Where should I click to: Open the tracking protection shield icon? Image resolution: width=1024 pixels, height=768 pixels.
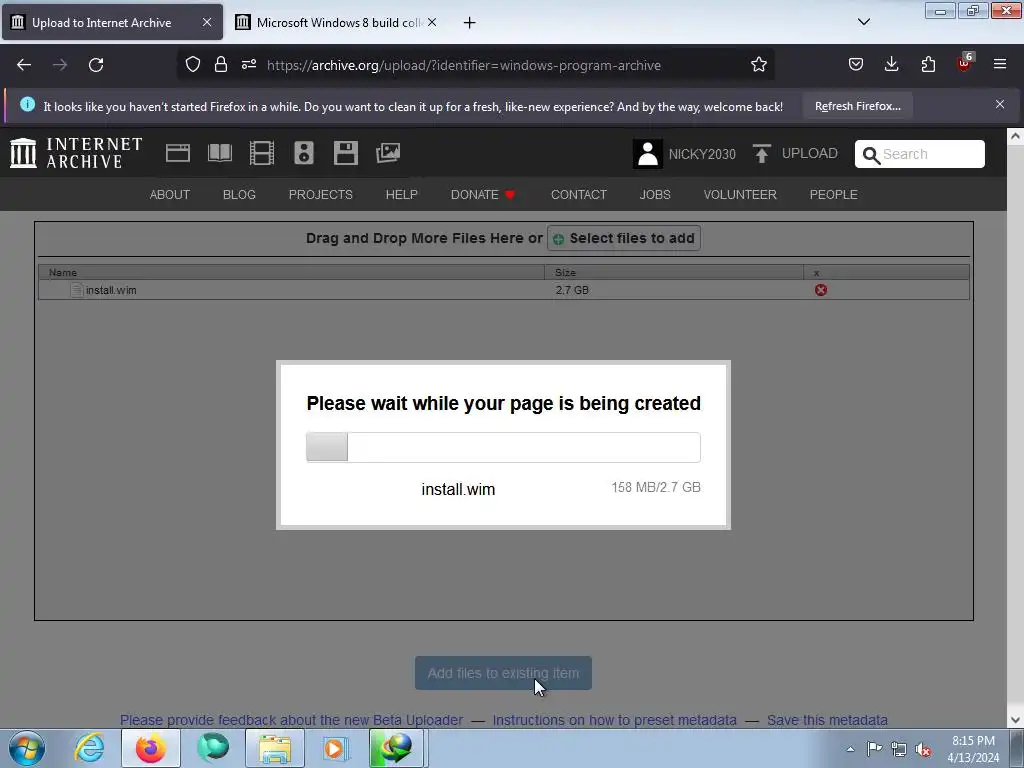click(193, 65)
